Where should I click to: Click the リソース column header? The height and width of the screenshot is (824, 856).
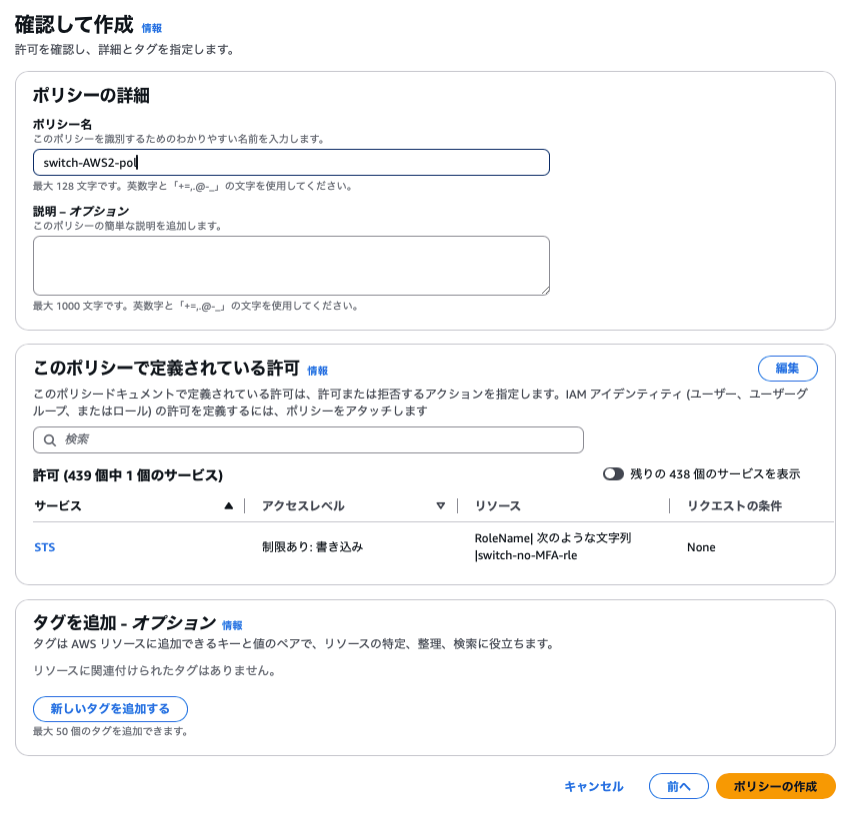click(x=498, y=506)
